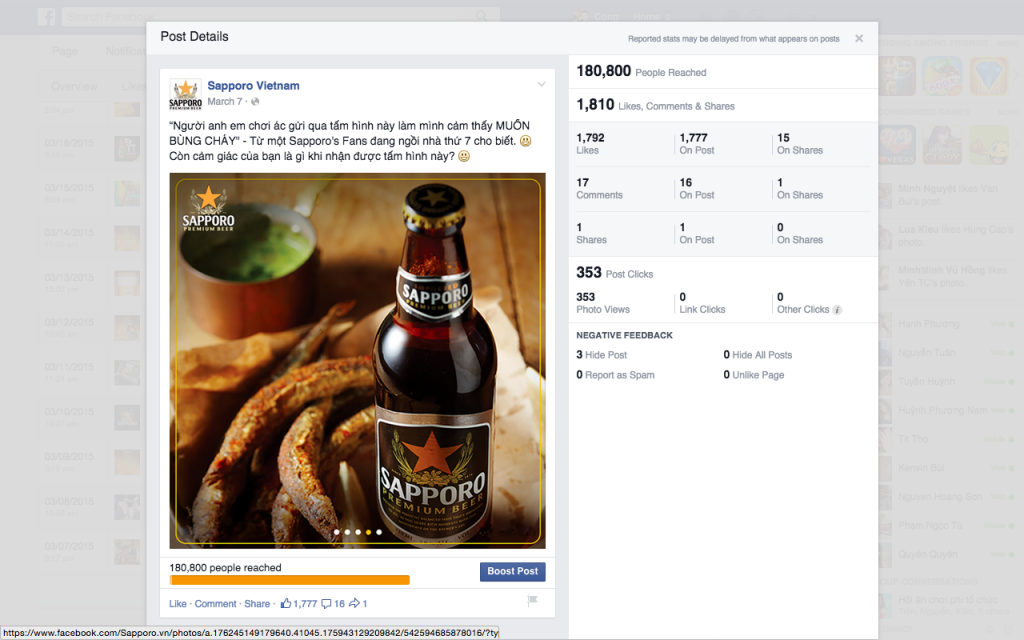Click the NEGATIVE FEEDBACK heading
Viewport: 1024px width, 640px height.
point(624,335)
